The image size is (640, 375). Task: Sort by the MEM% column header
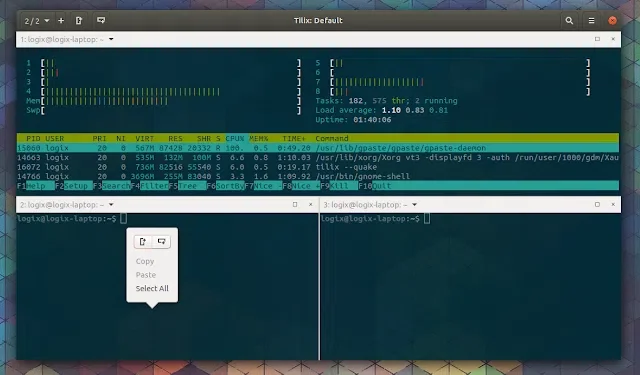259,138
